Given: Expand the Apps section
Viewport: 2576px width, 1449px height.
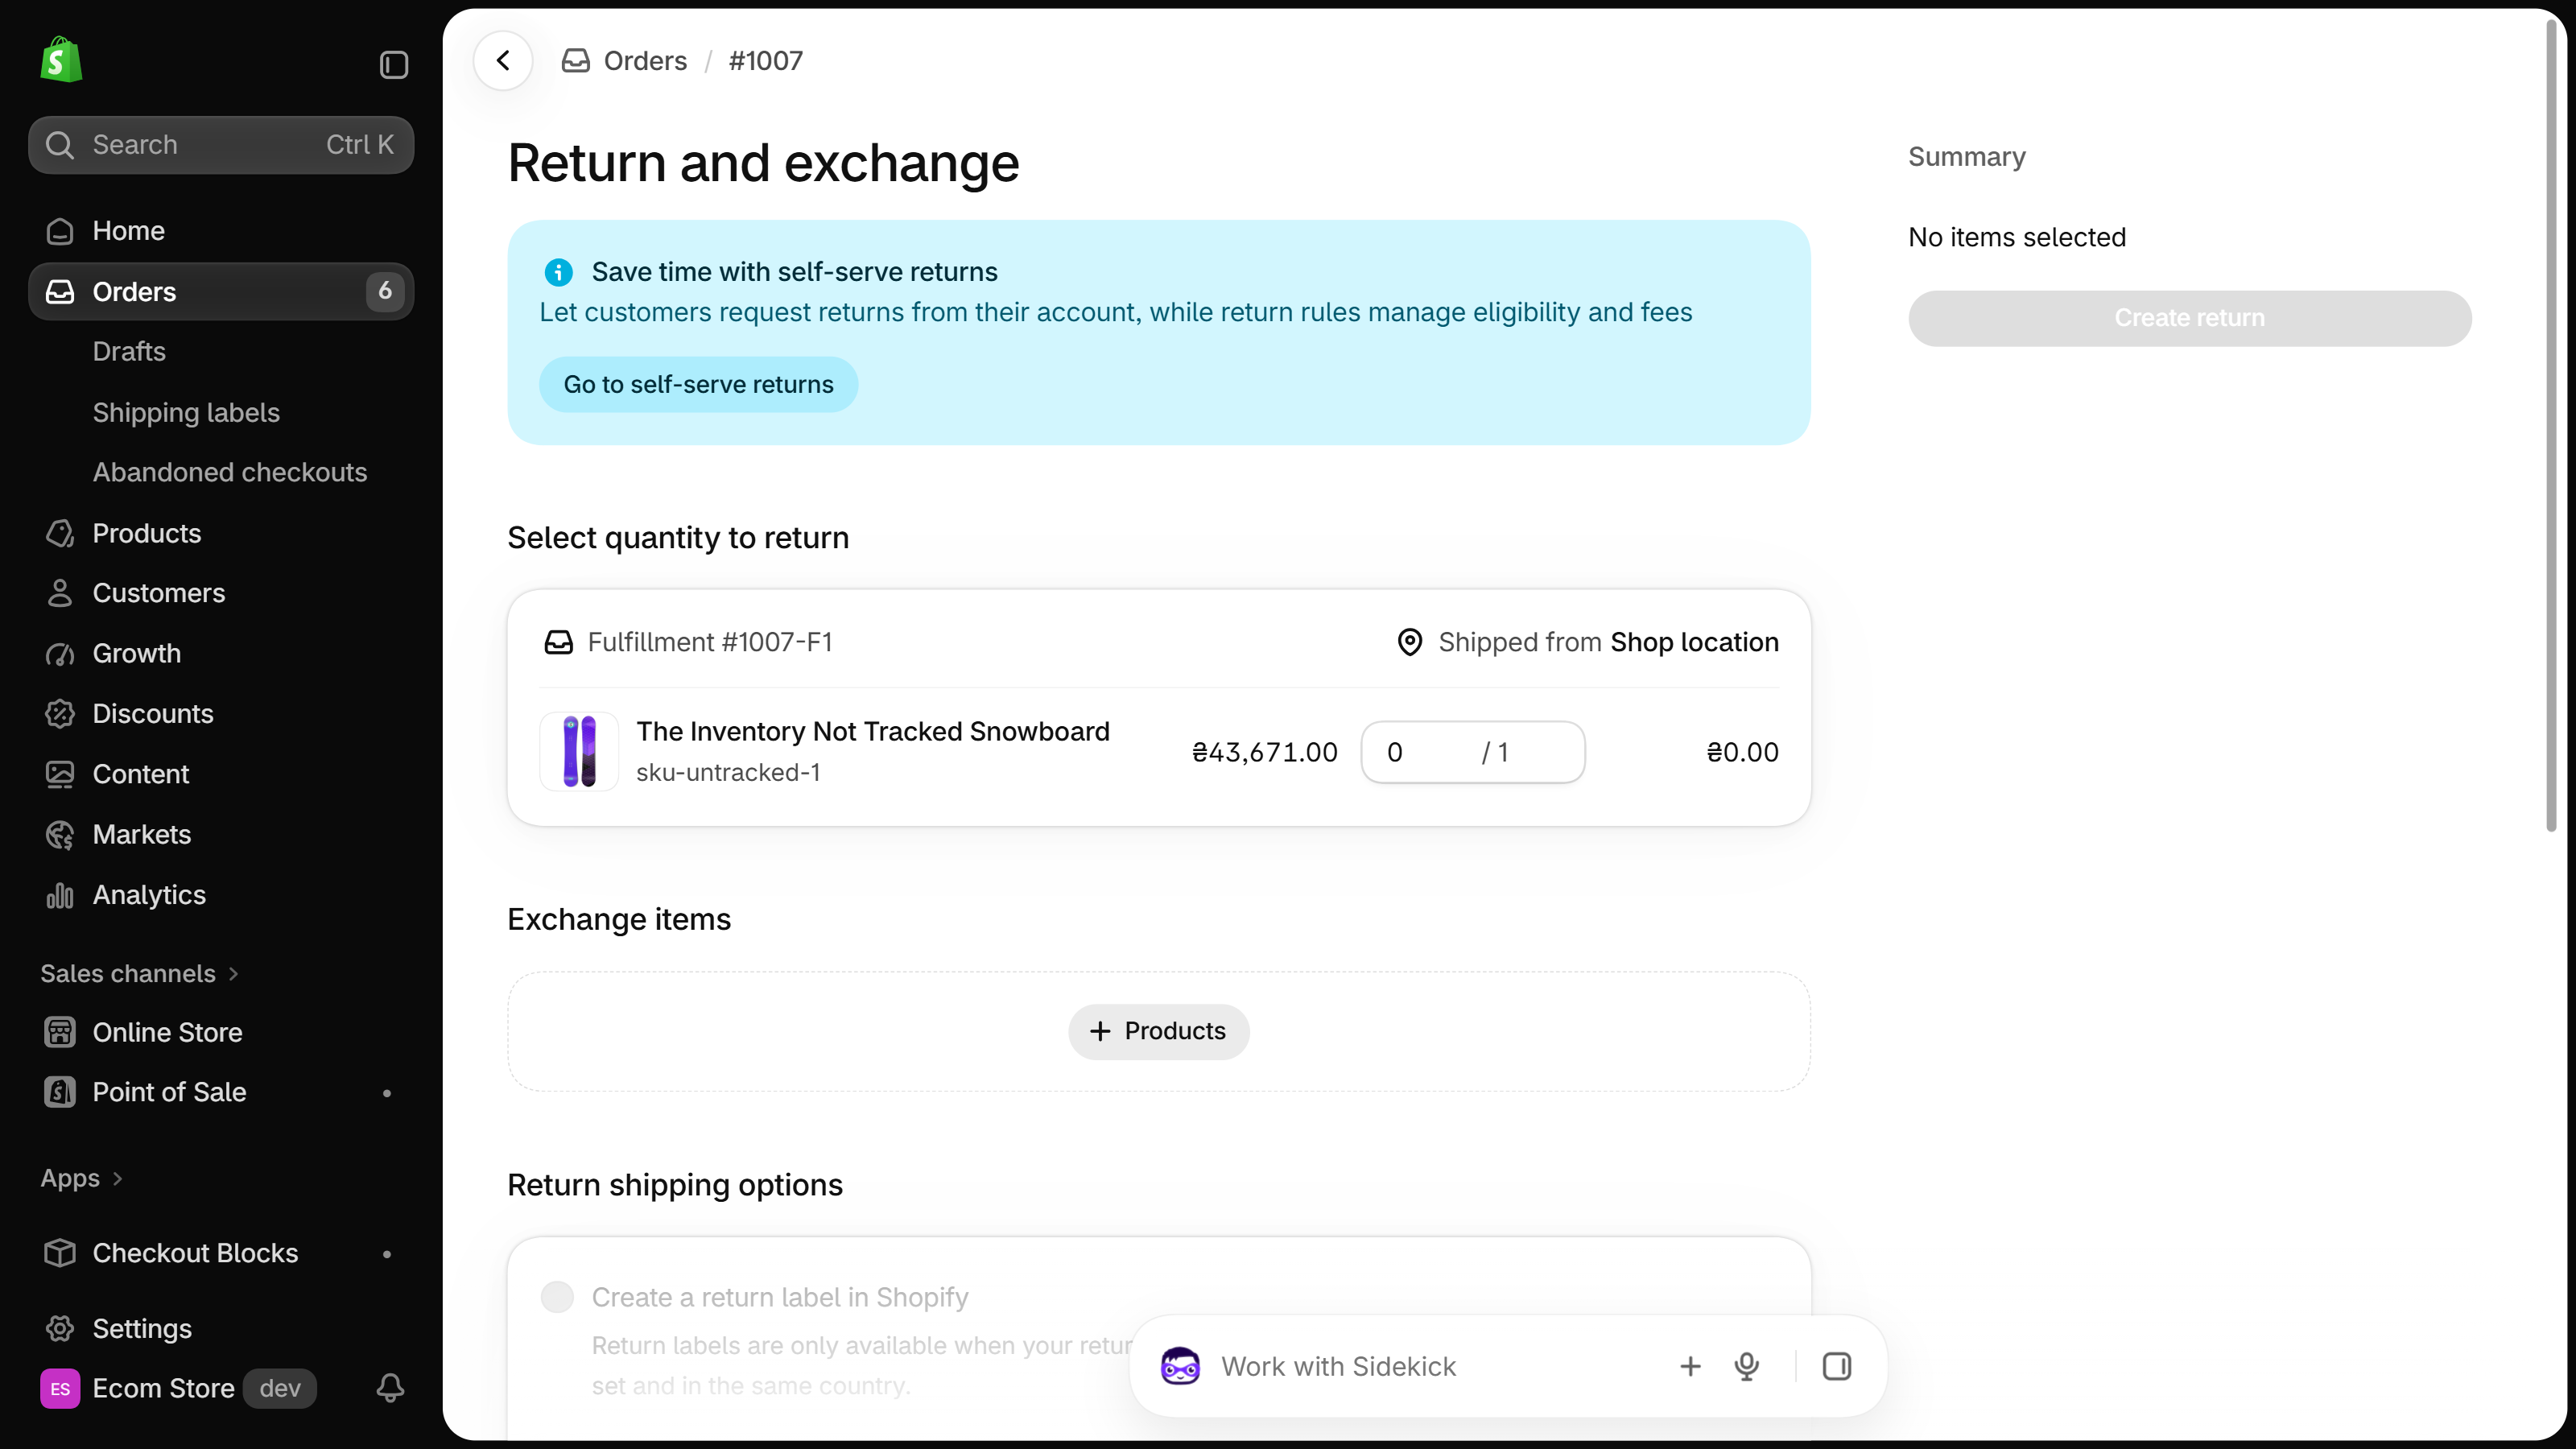Looking at the screenshot, I should click(81, 1179).
